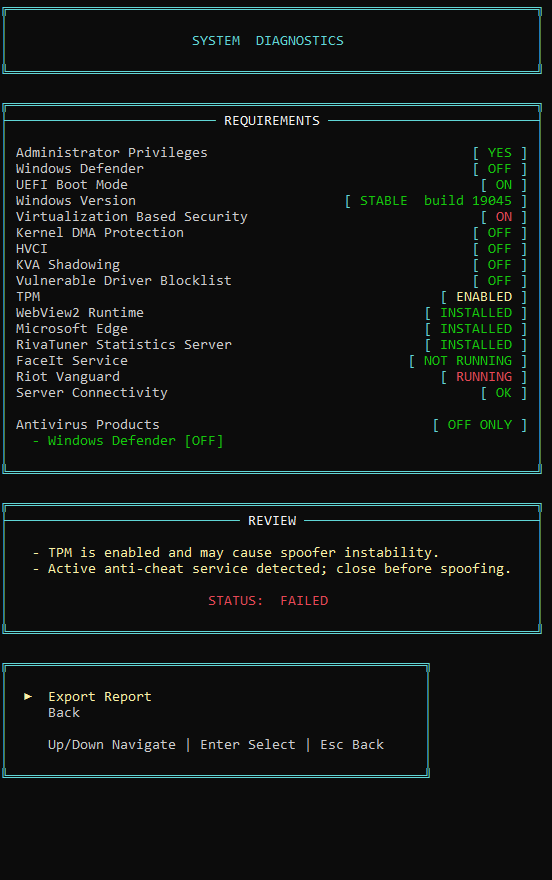Click the green Windows Defender [OFF] entry
The width and height of the screenshot is (552, 880).
point(128,441)
